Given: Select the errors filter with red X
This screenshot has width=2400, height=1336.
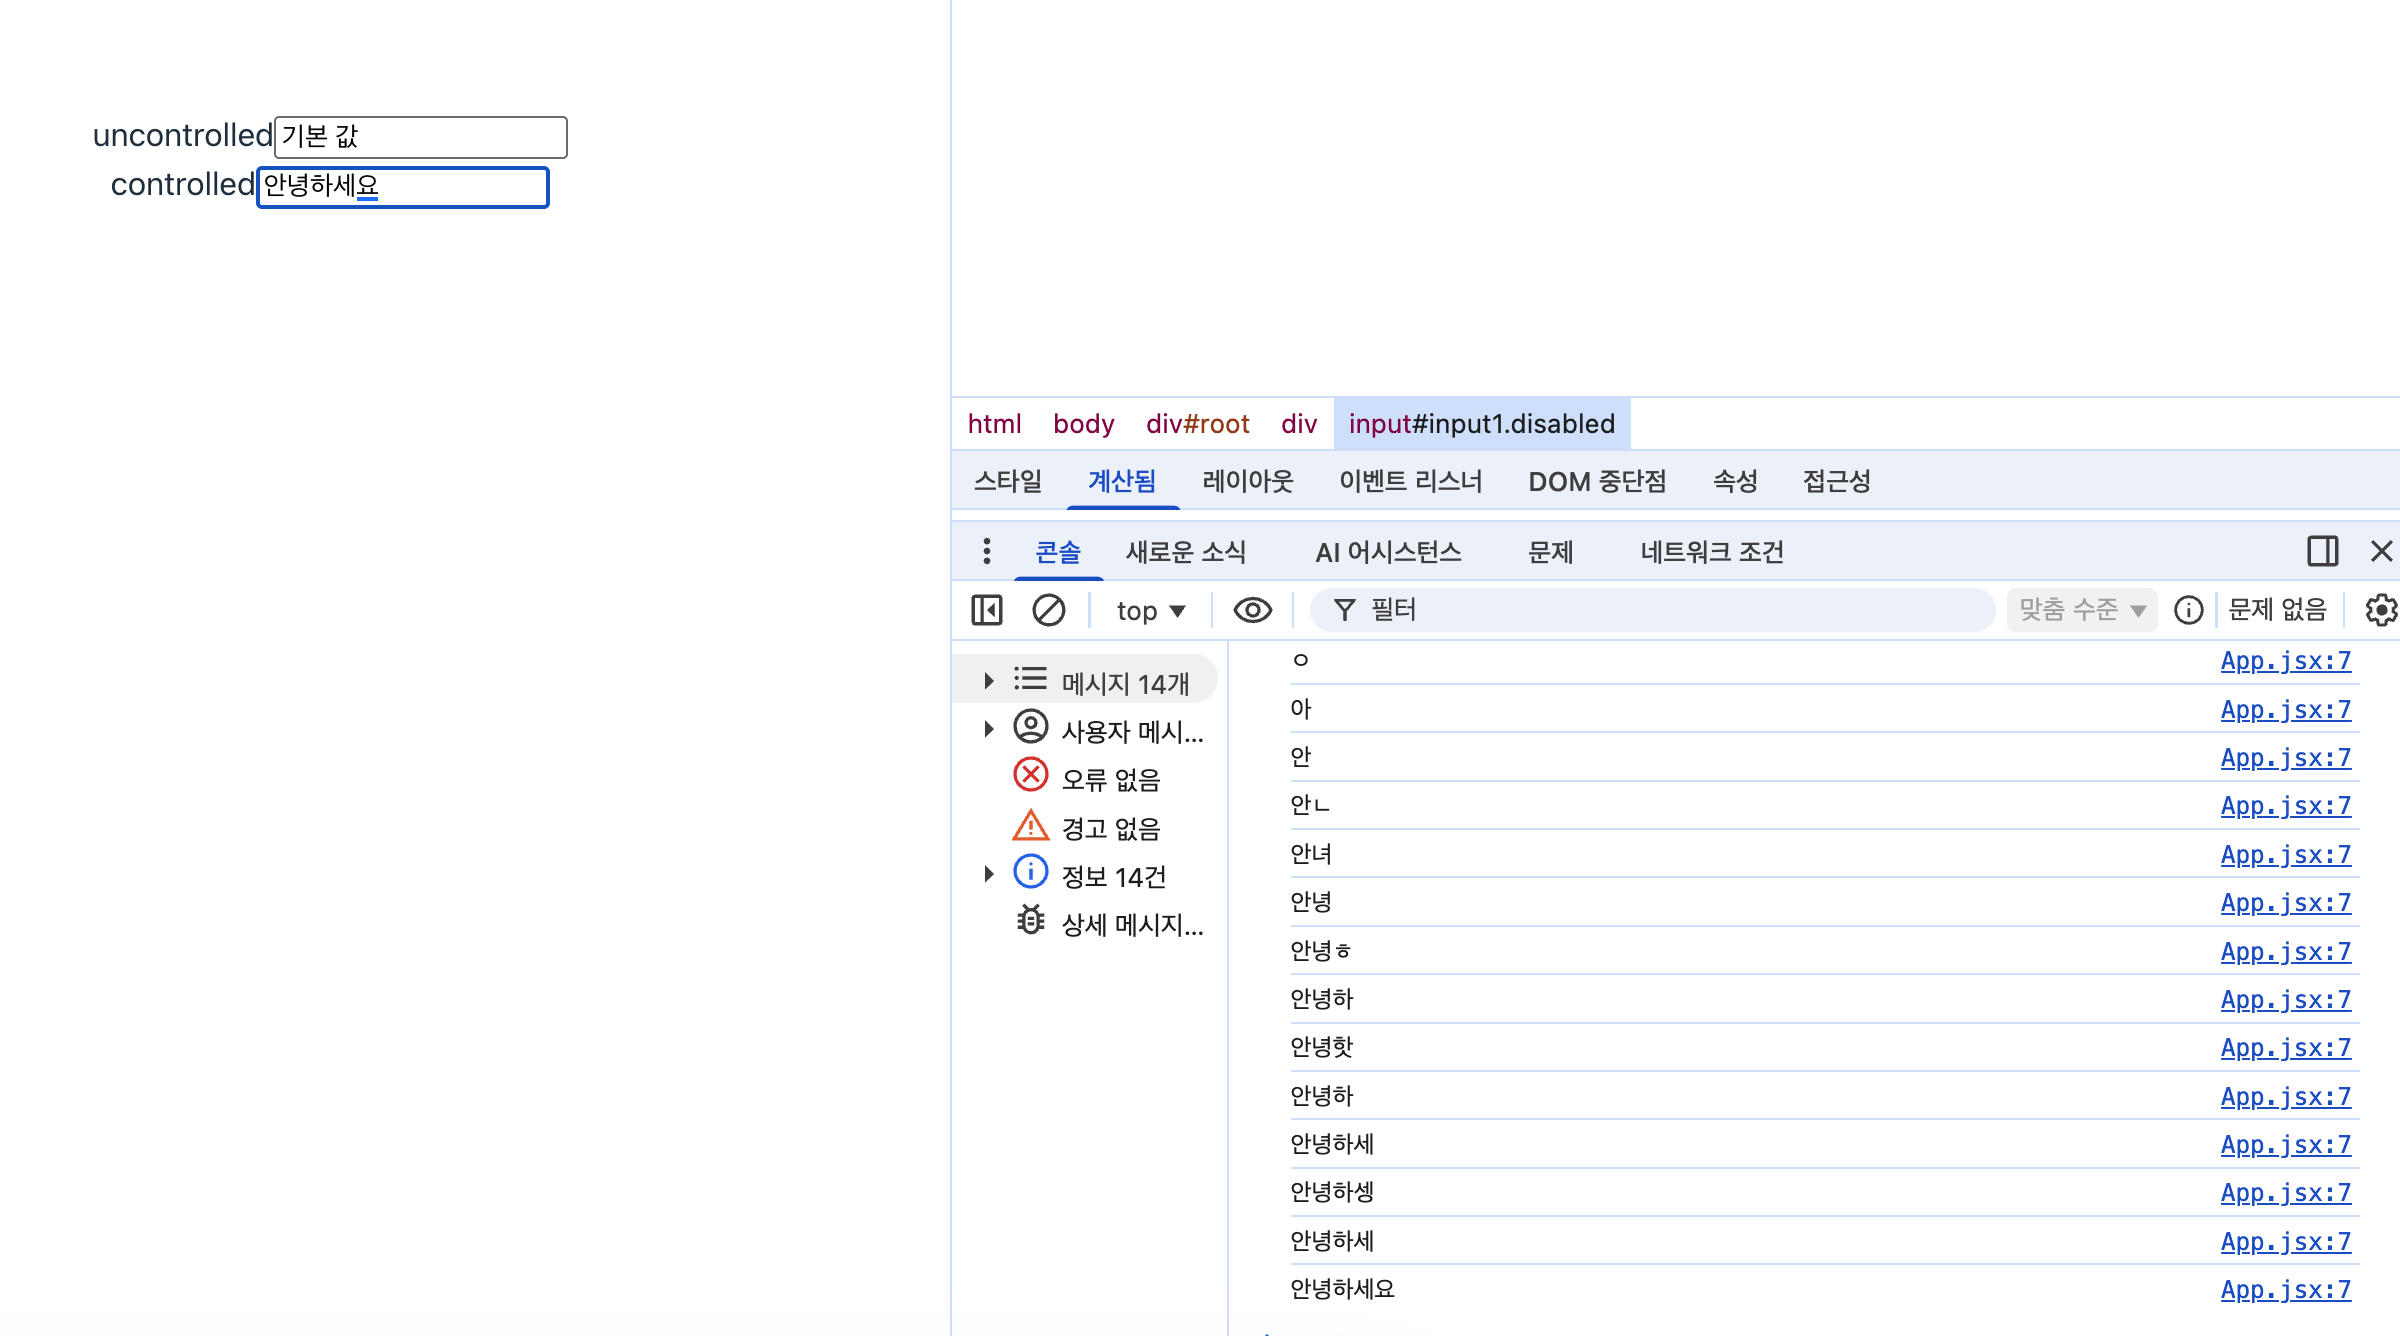Looking at the screenshot, I should pyautogui.click(x=1031, y=776).
